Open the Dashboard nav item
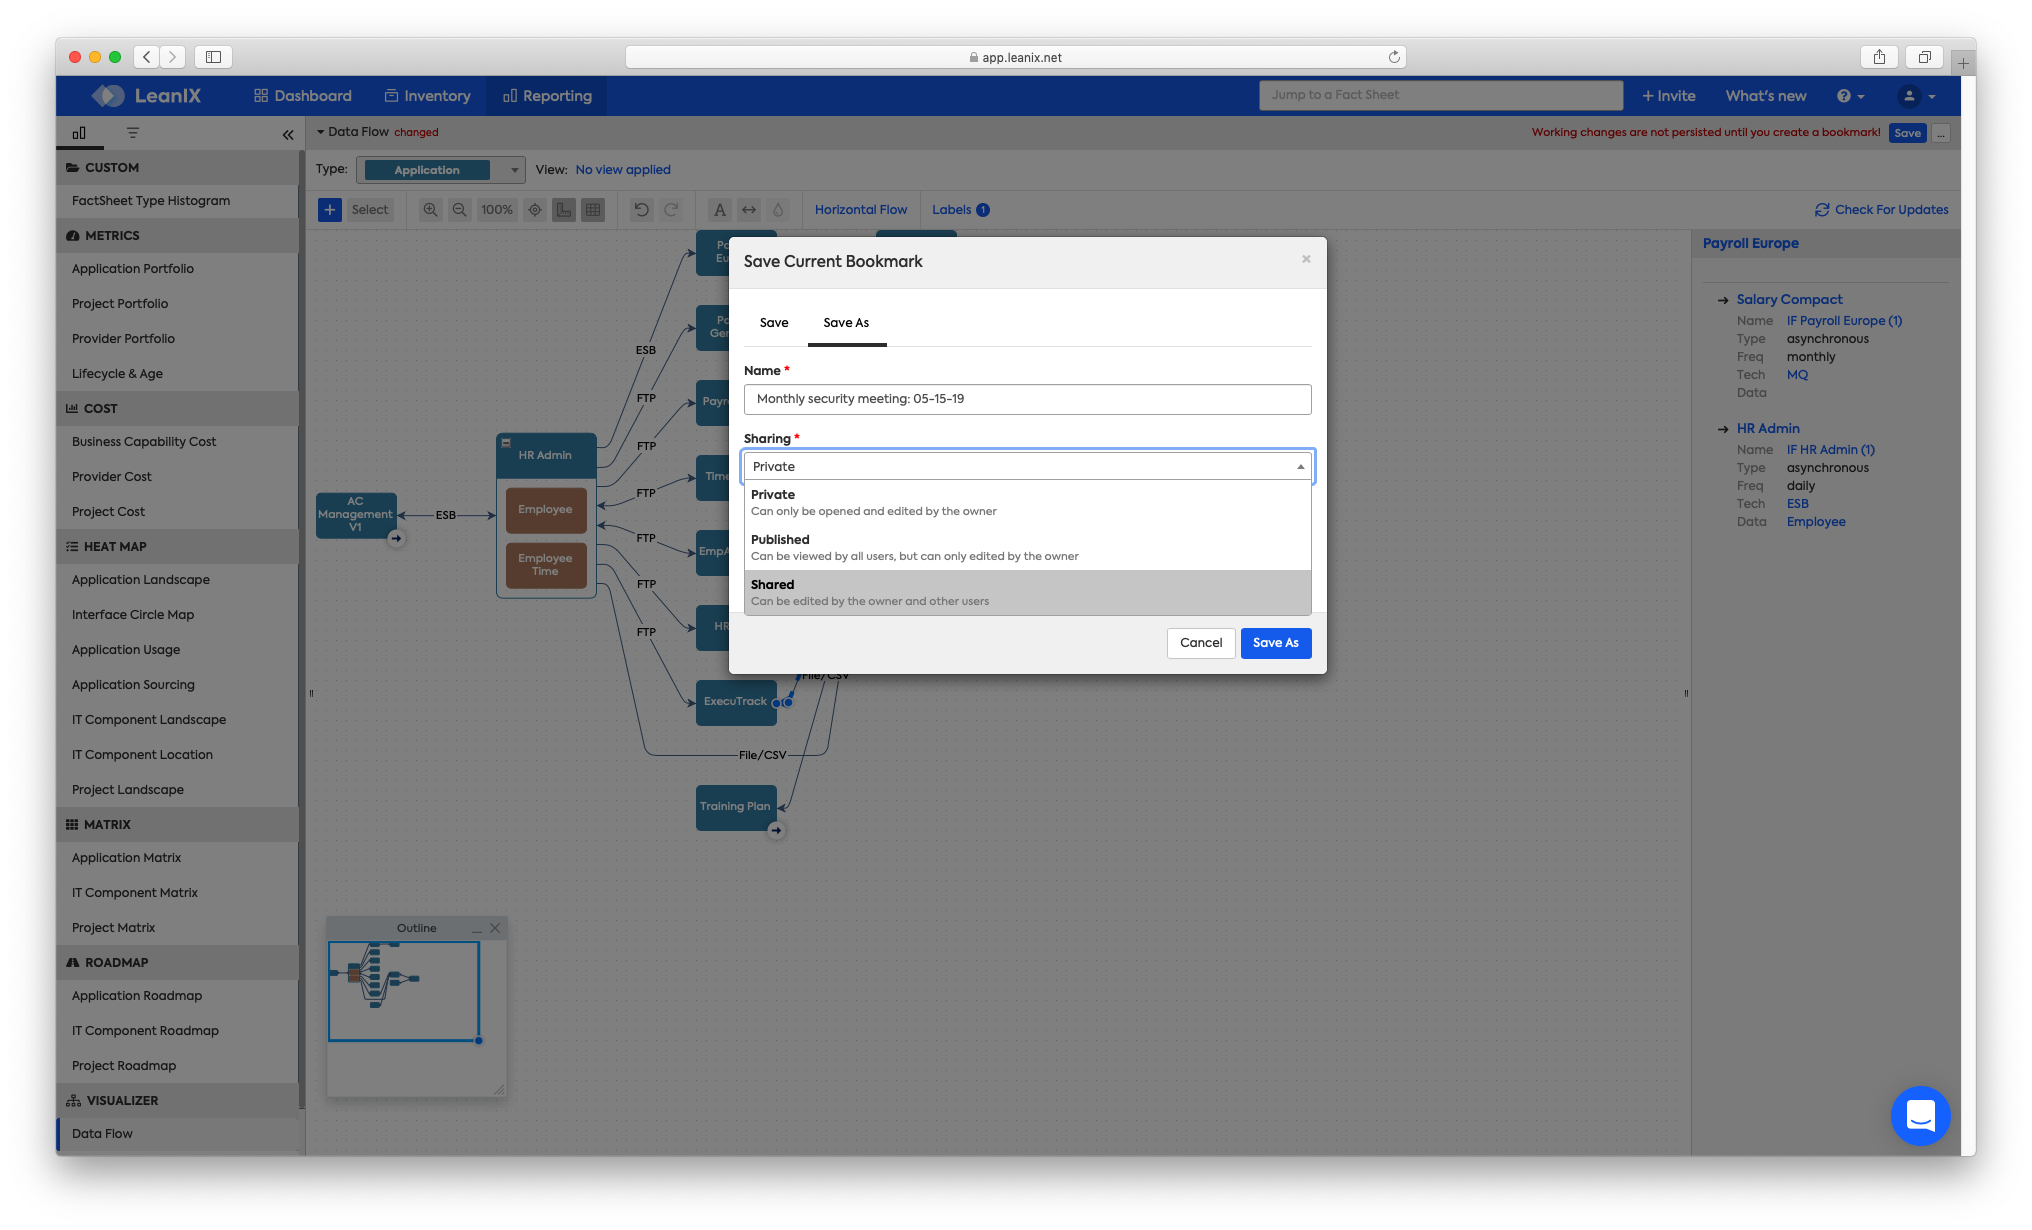This screenshot has width=2032, height=1230. tap(302, 96)
